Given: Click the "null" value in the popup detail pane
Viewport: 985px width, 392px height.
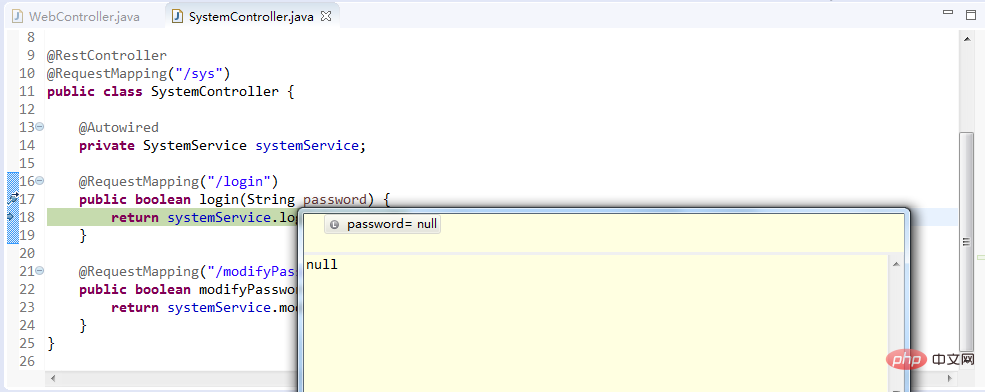Looking at the screenshot, I should click(x=322, y=264).
